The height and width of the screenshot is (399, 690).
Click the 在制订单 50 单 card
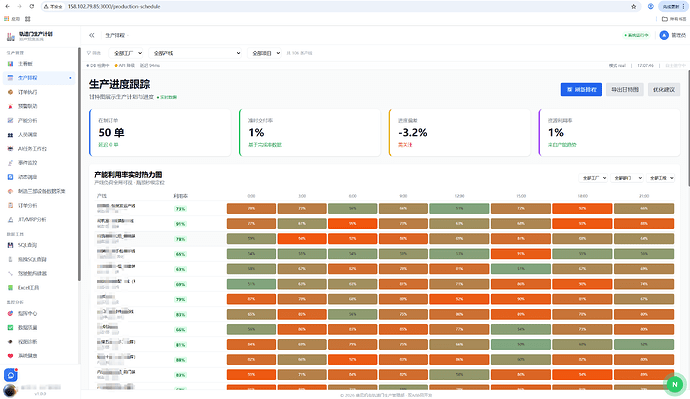pyautogui.click(x=160, y=132)
